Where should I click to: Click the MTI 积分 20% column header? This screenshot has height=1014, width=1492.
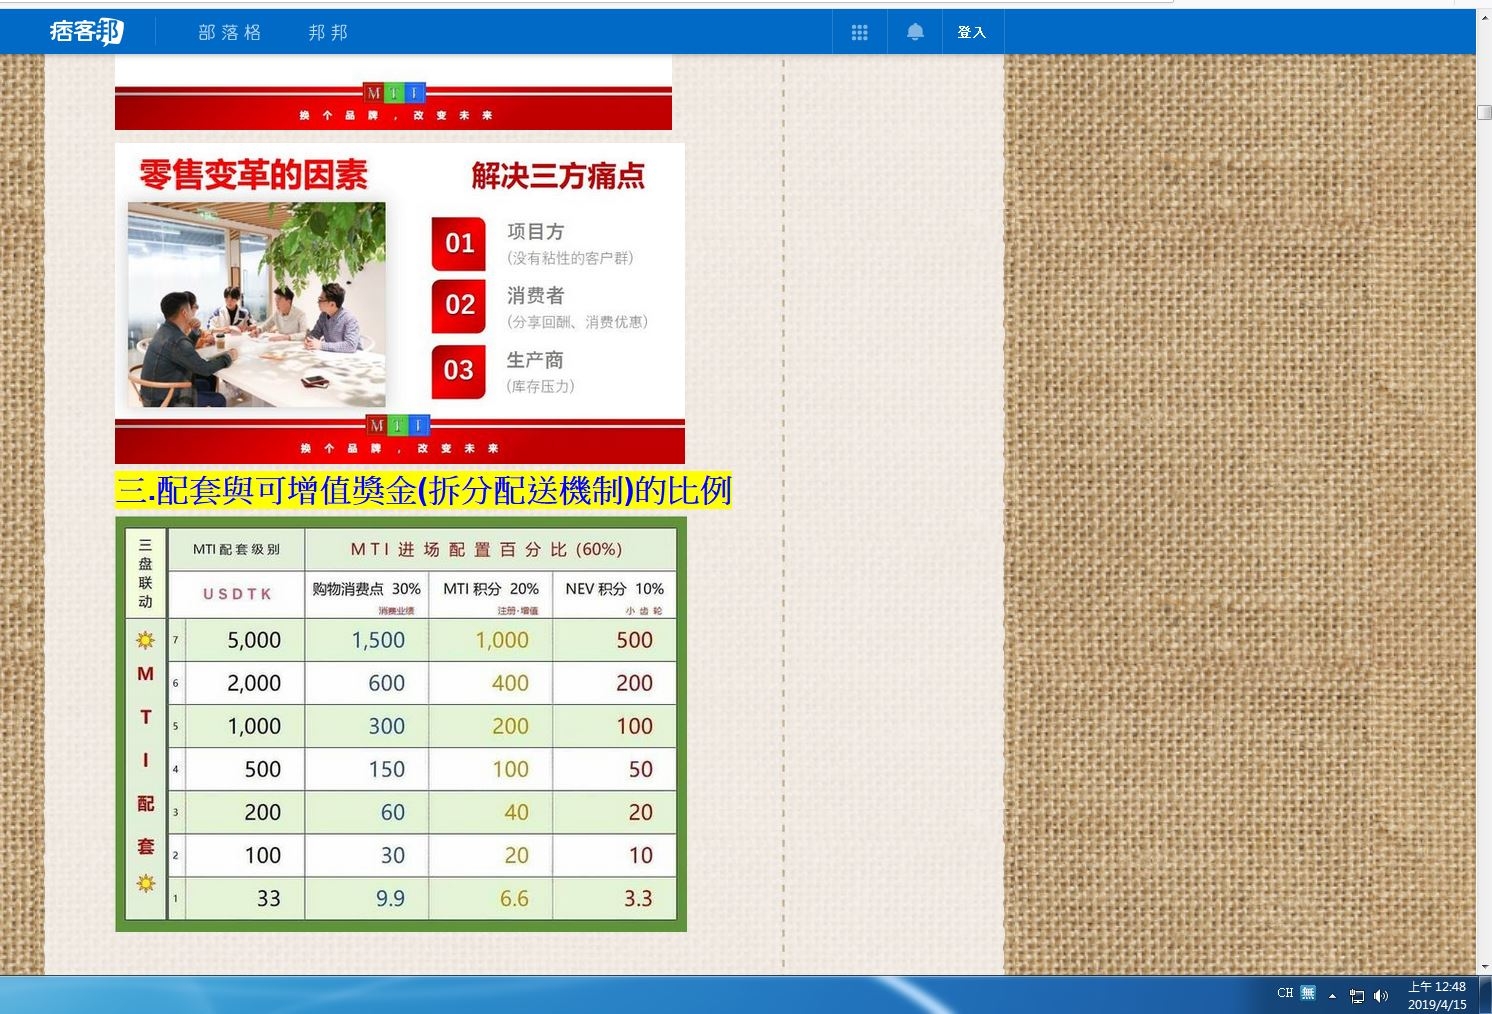coord(490,594)
